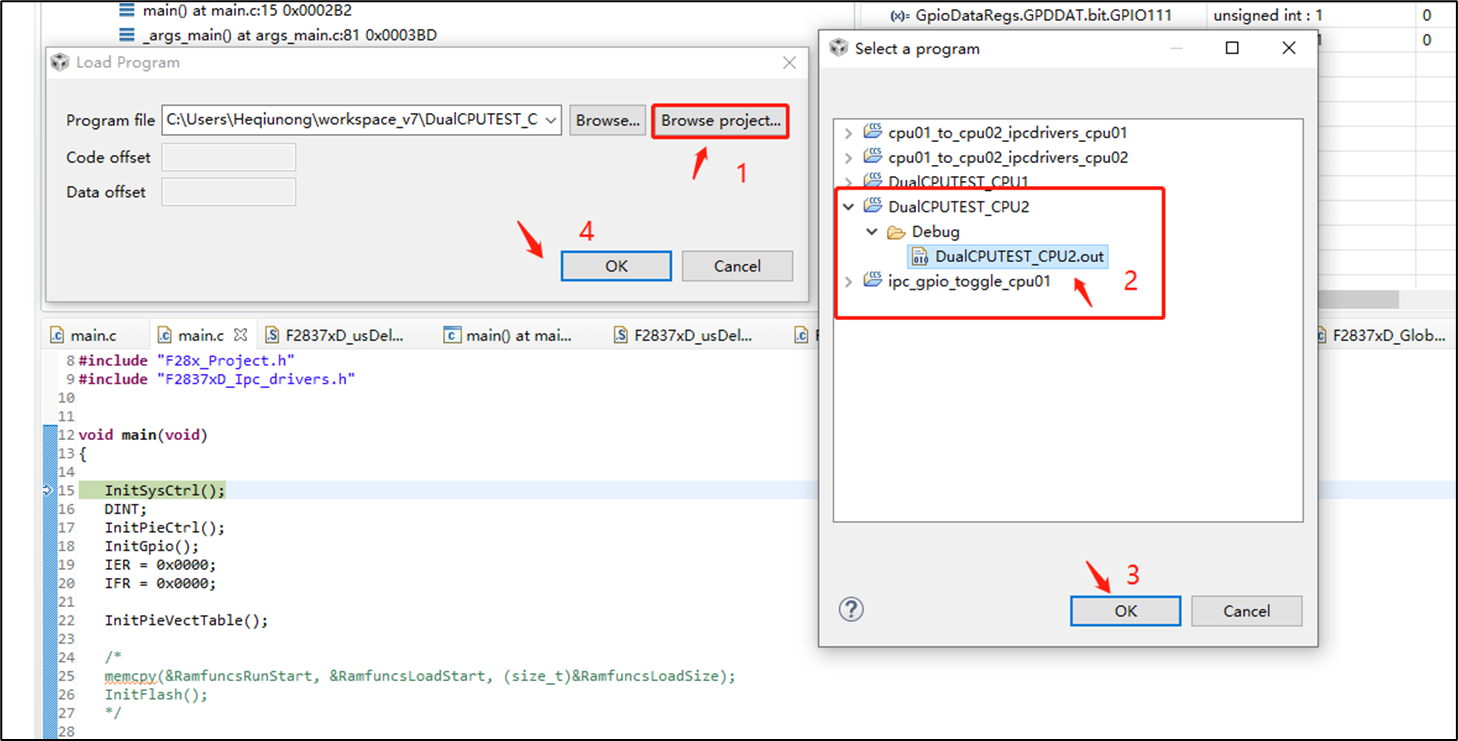Click the memcpy RamfuncsRunStart line

(420, 676)
